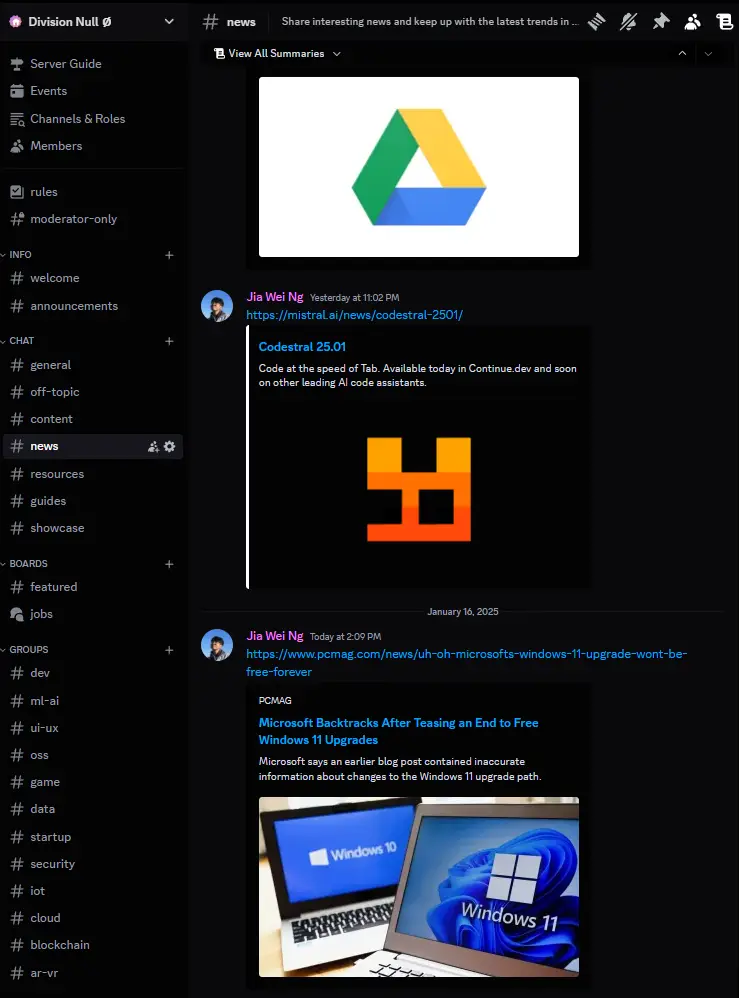
Task: Open the welcome channel
Action: tap(93, 278)
